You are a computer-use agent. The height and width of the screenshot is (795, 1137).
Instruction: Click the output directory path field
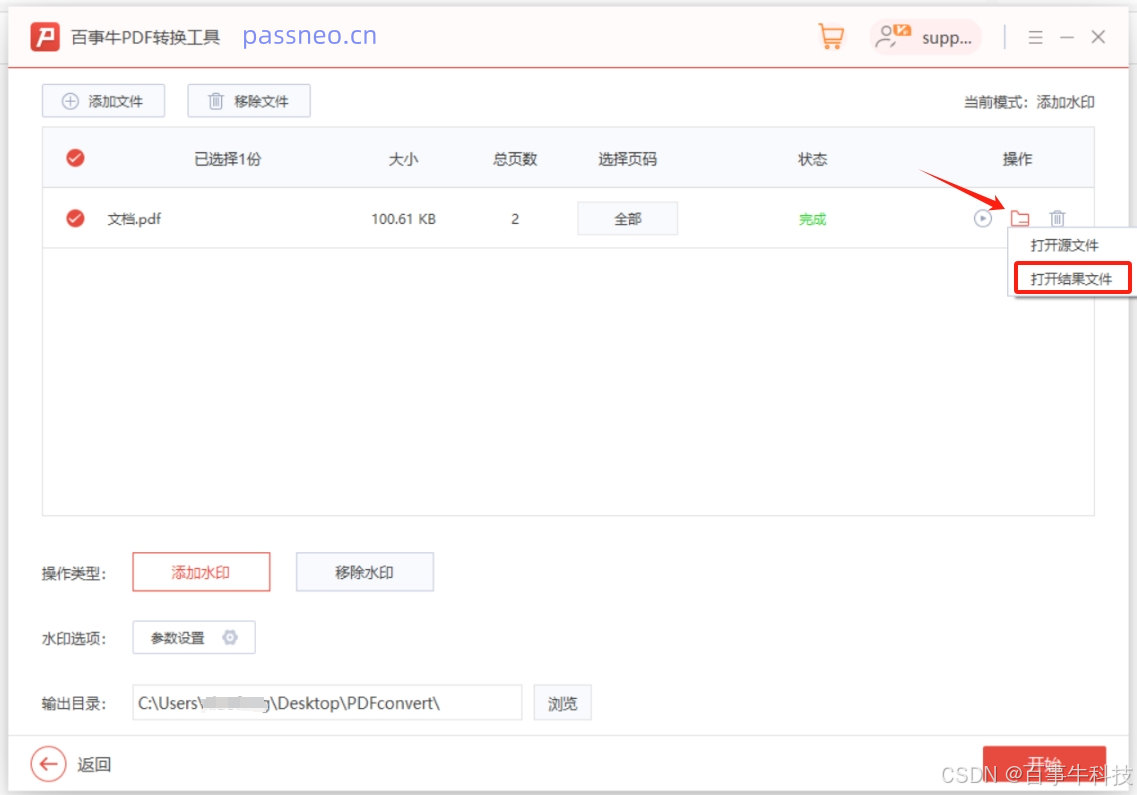coord(327,703)
